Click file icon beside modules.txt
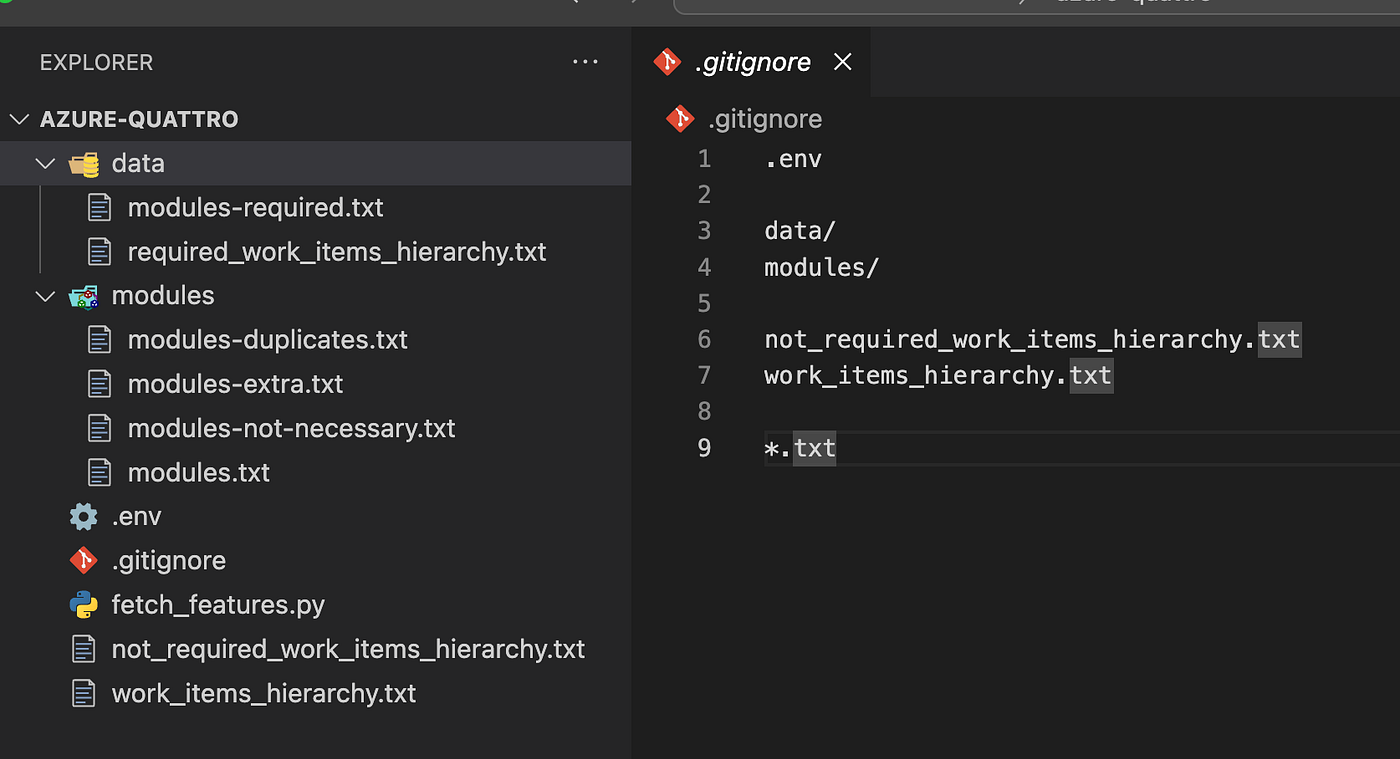The image size is (1400, 759). pyautogui.click(x=100, y=472)
